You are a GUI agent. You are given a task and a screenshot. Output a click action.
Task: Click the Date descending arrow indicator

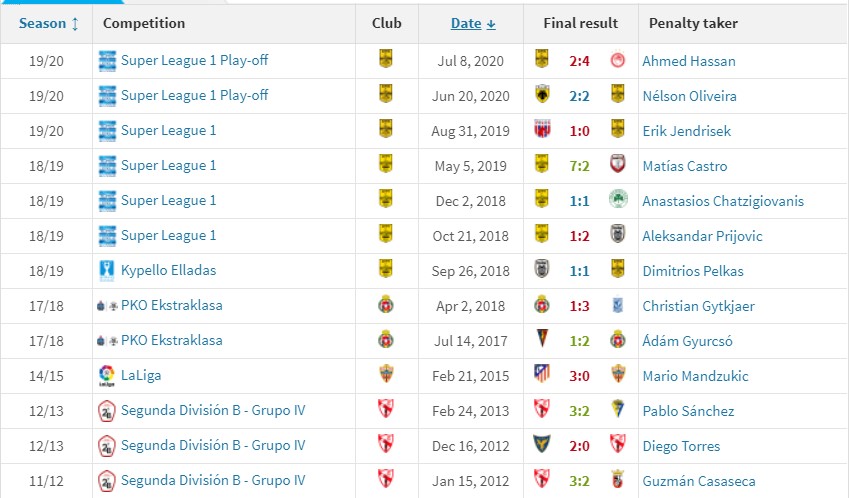(491, 24)
